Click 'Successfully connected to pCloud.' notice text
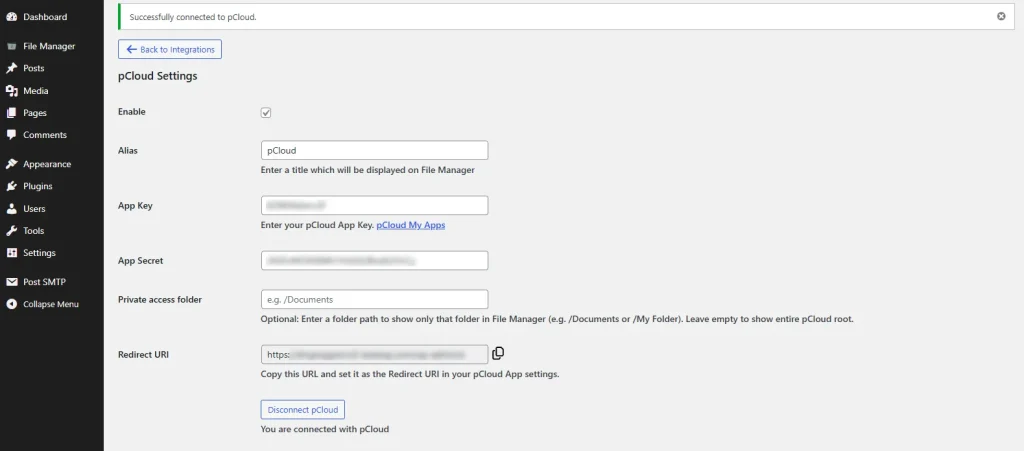1024x451 pixels. tap(193, 17)
